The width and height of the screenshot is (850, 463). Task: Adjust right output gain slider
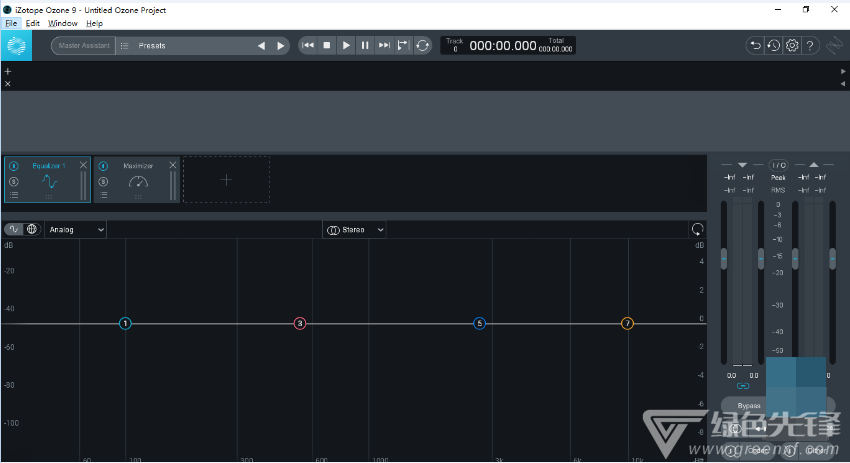point(833,259)
